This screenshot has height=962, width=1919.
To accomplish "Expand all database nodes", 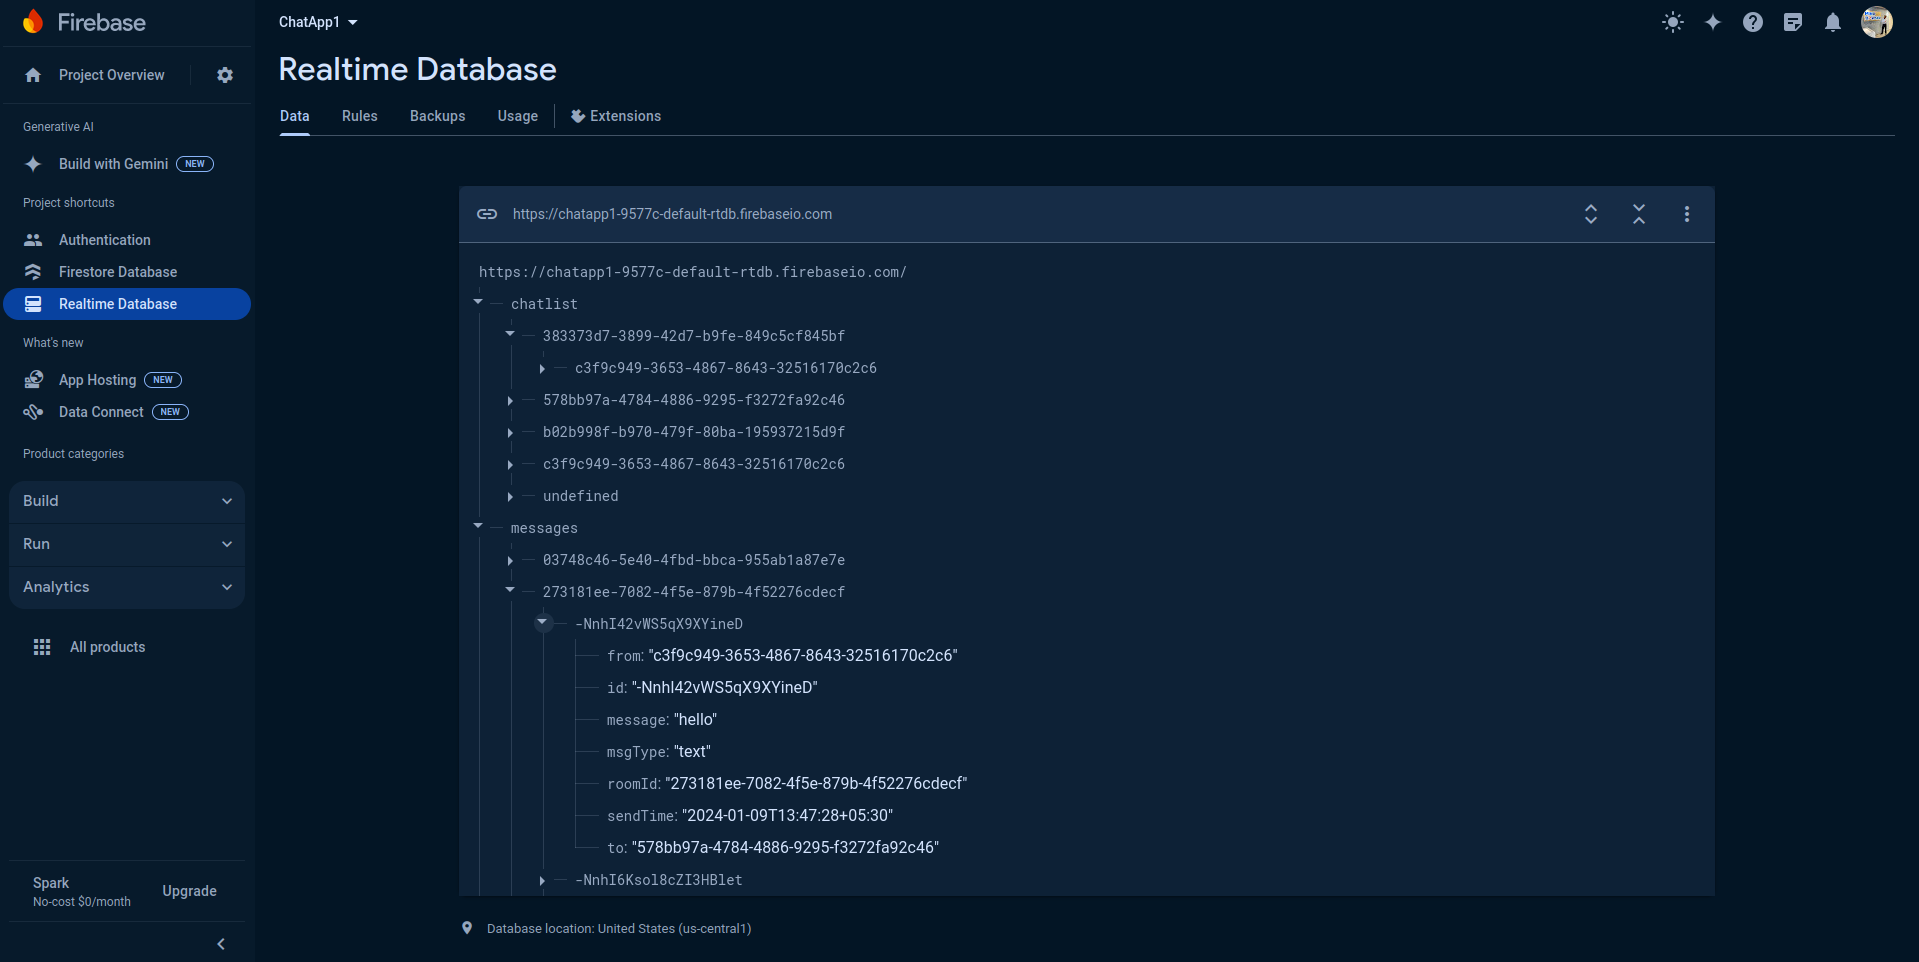I will [1590, 214].
